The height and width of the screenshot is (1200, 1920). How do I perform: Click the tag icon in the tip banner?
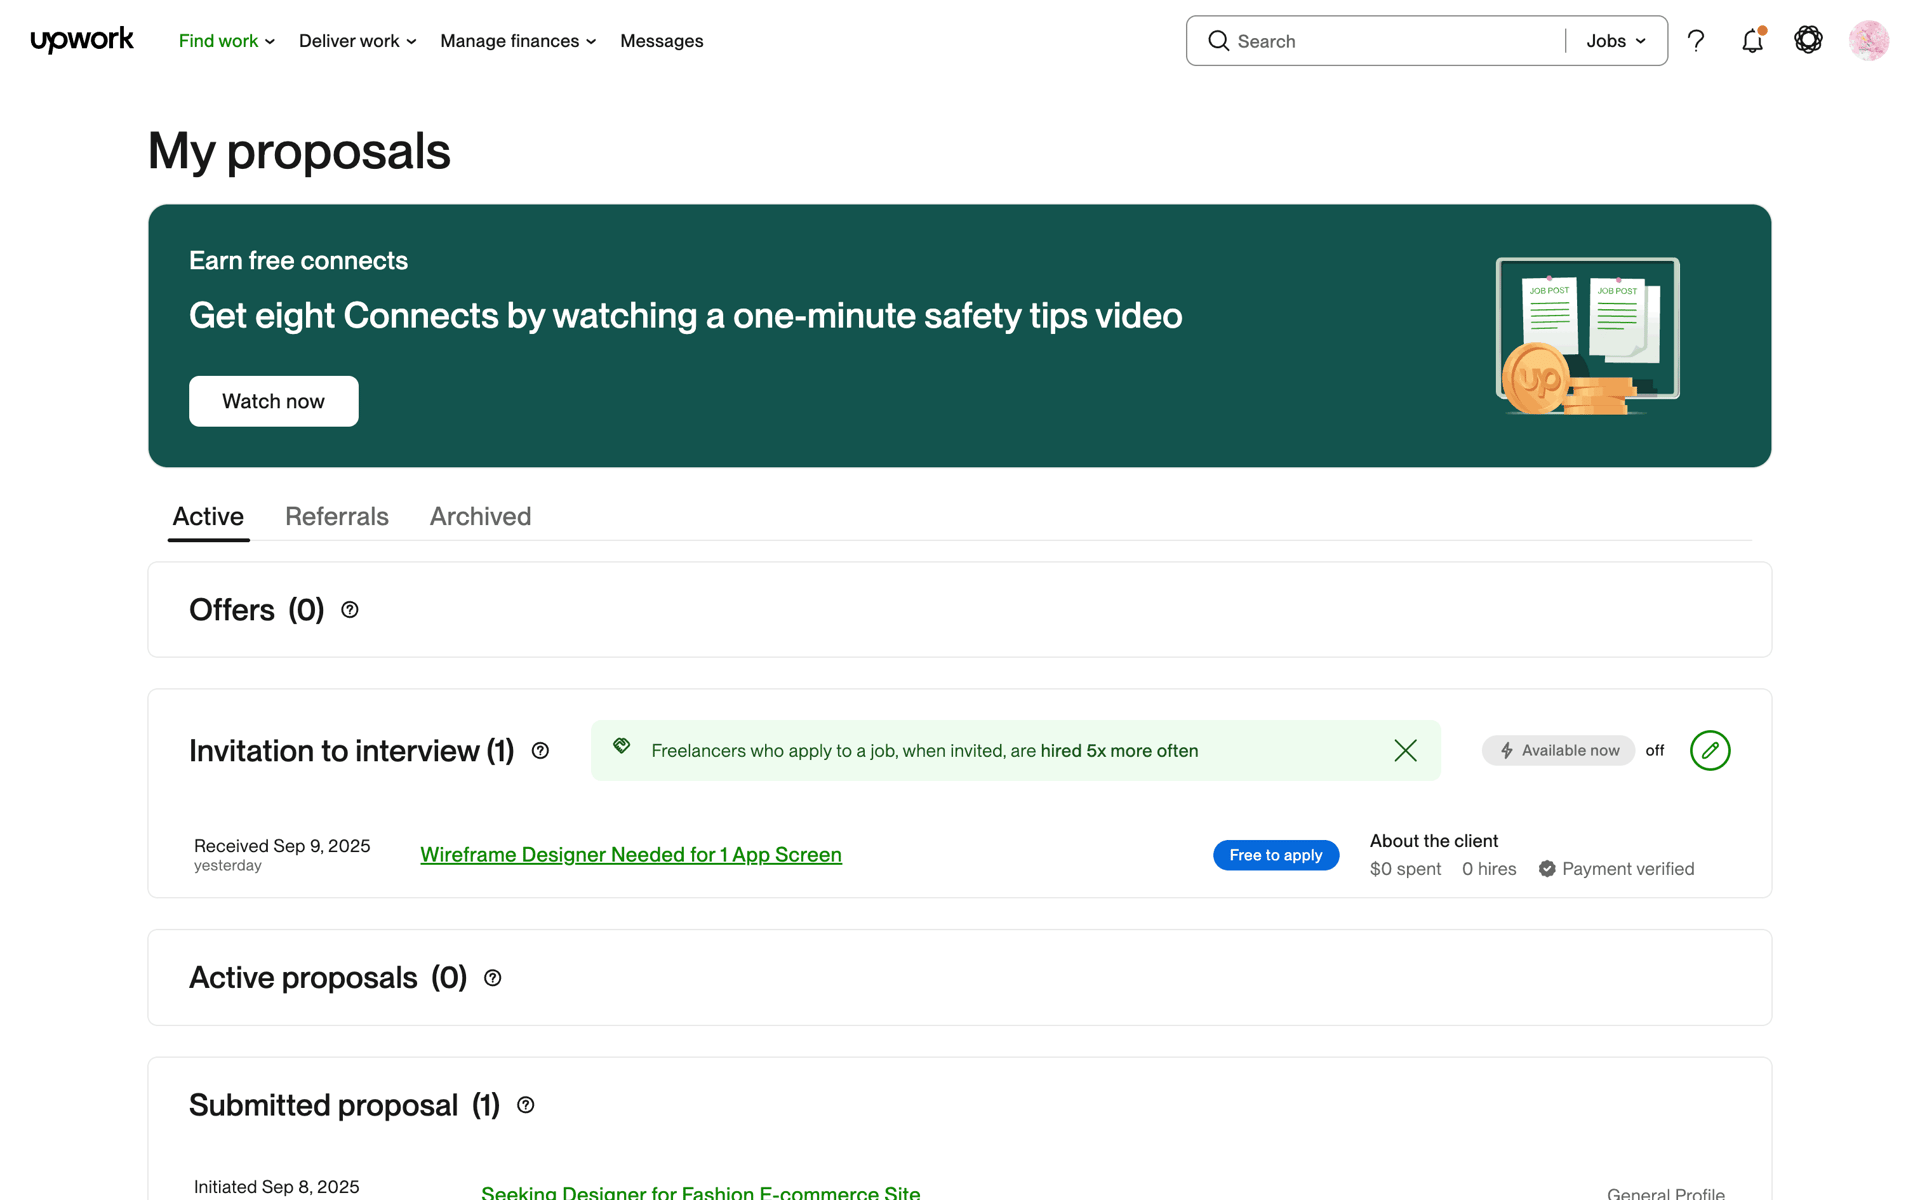point(621,746)
